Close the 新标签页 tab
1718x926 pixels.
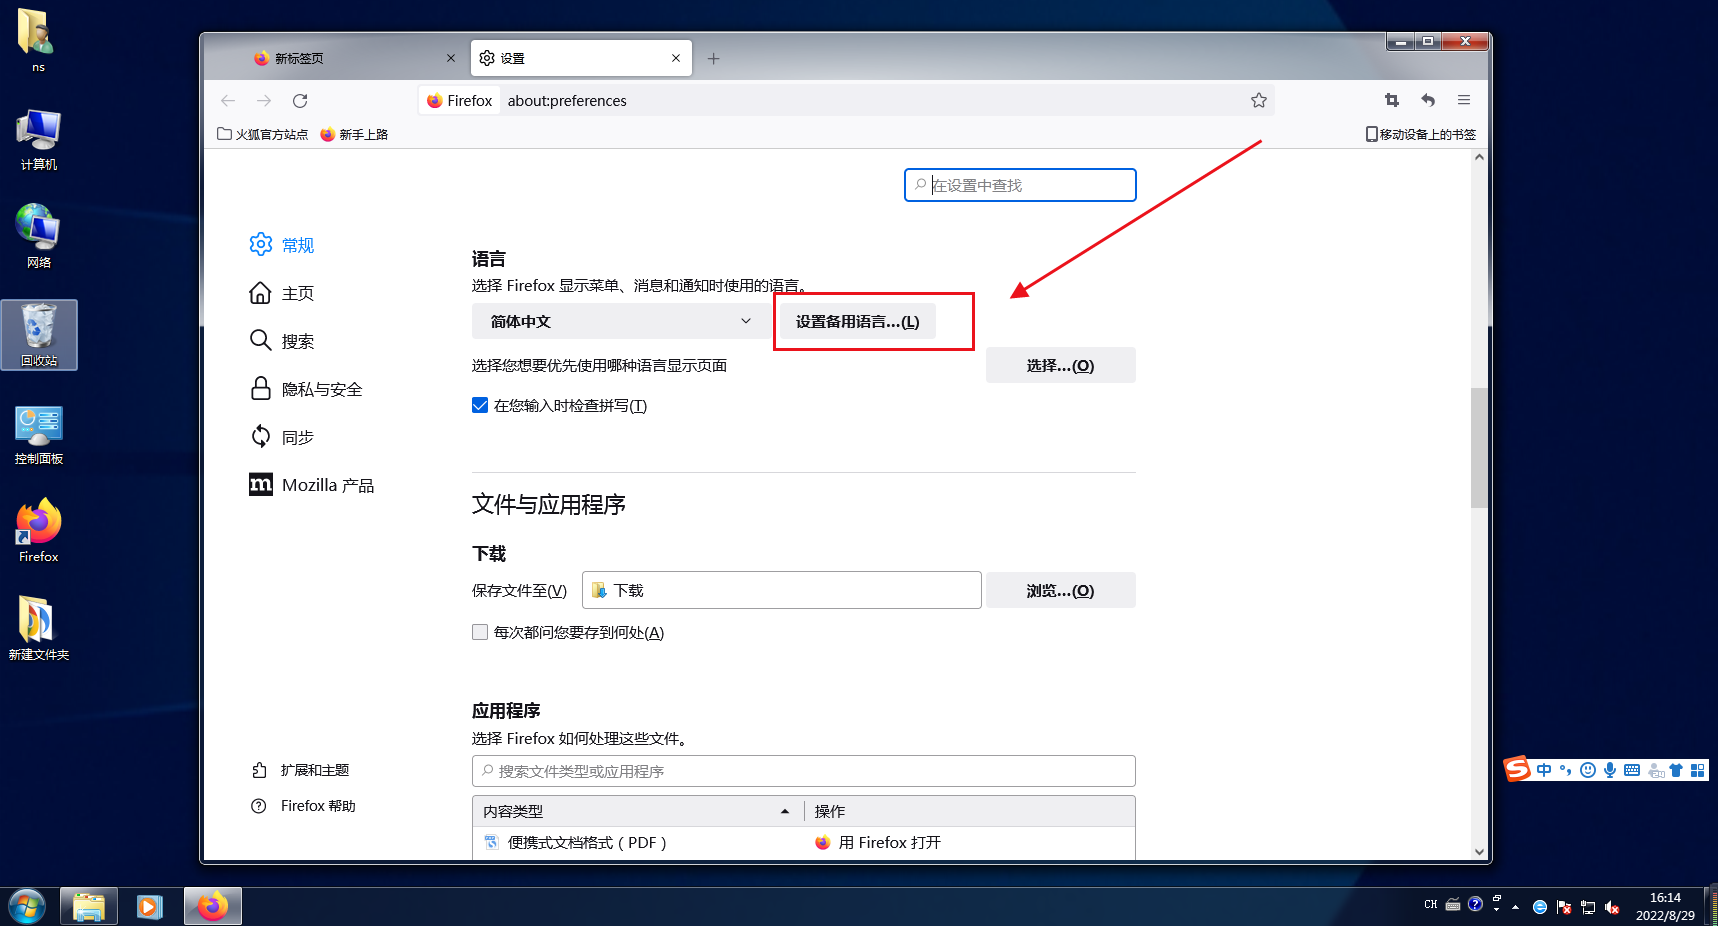pyautogui.click(x=451, y=58)
